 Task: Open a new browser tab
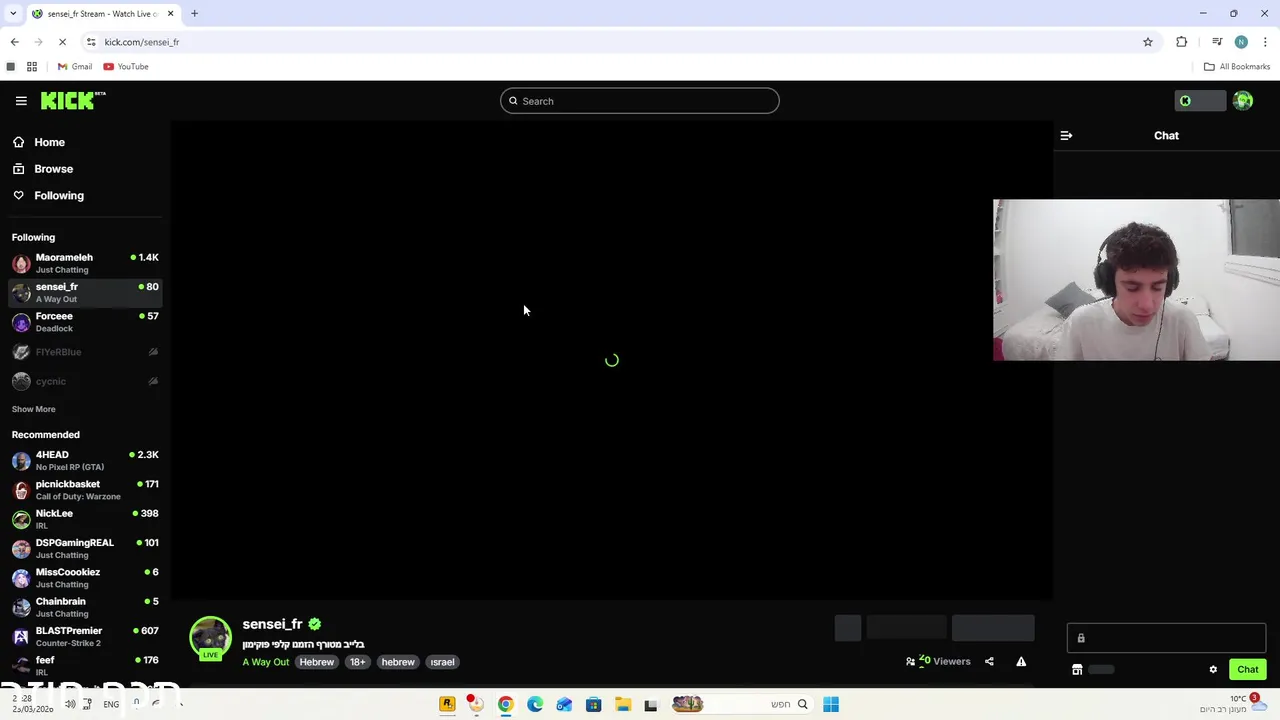coord(195,14)
